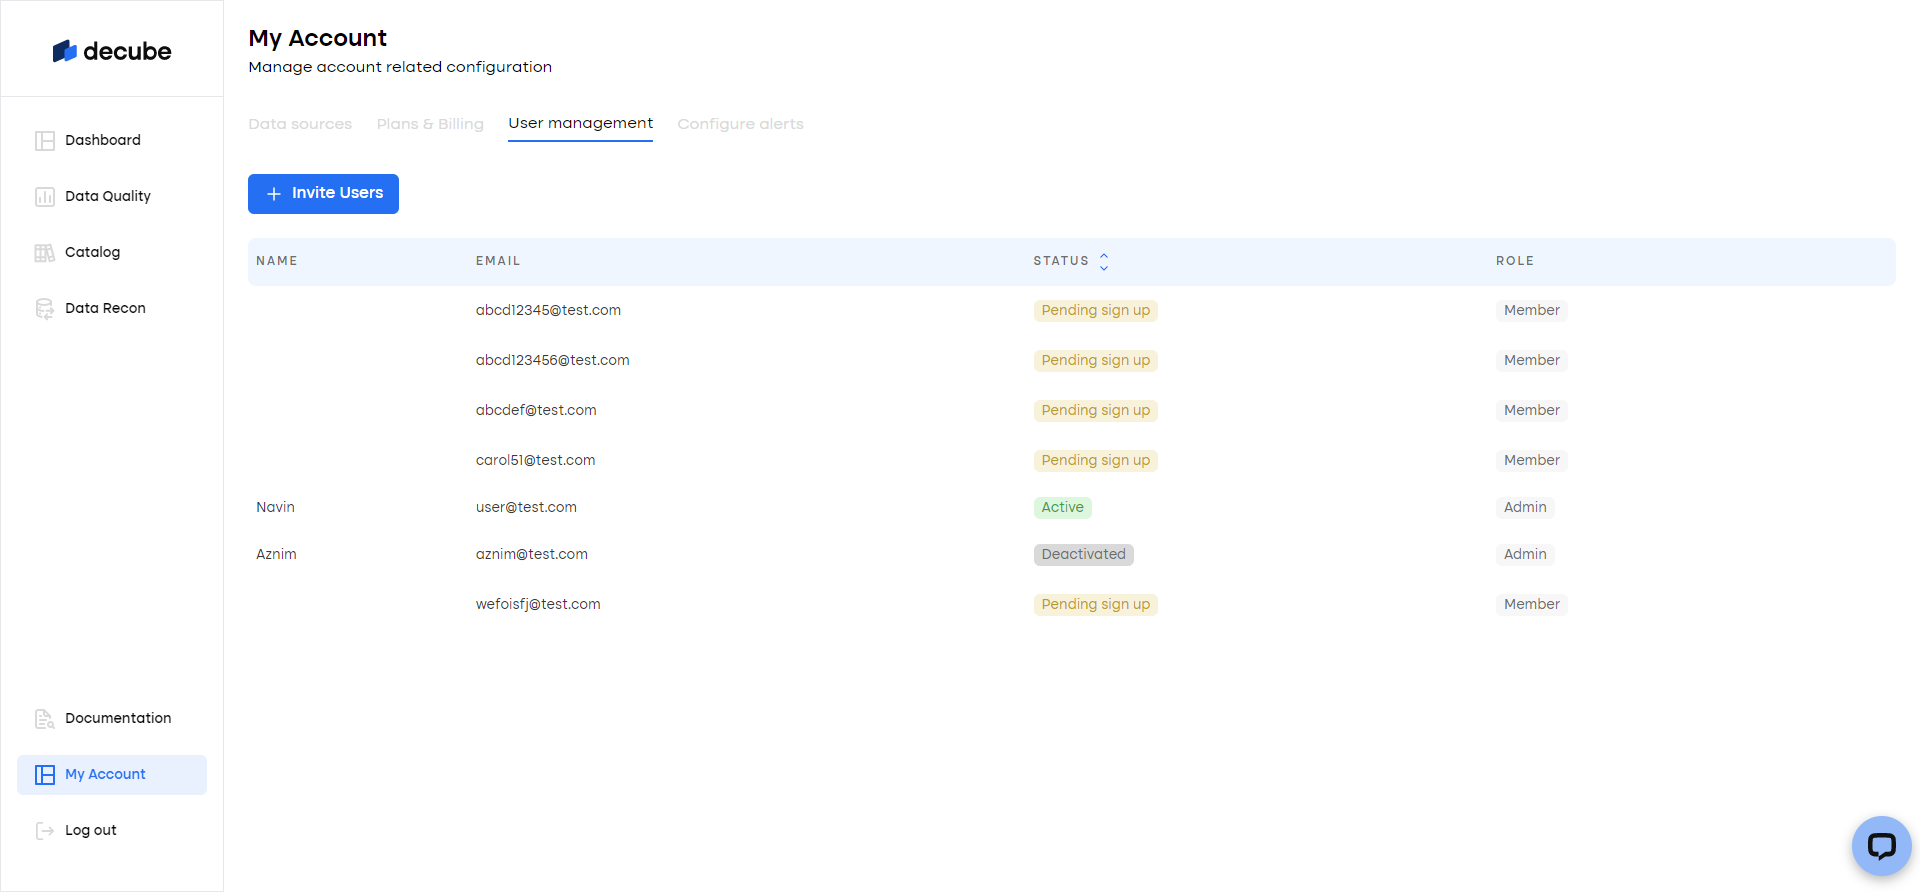Open Data Quality via its chart icon
1920x892 pixels.
(x=45, y=197)
